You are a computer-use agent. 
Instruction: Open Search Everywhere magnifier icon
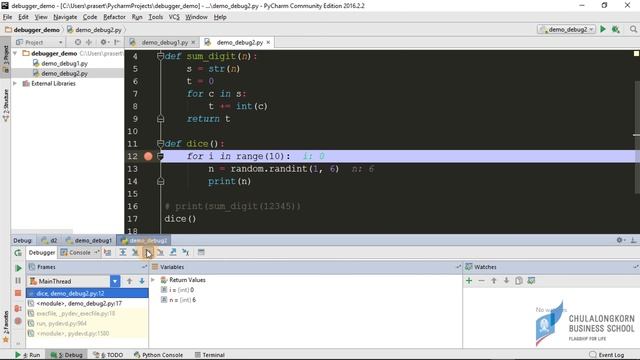[x=633, y=29]
